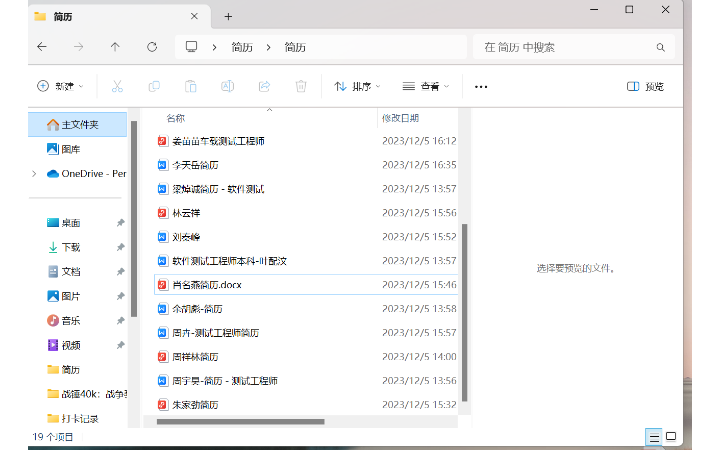720x450 pixels.
Task: Open the 新建 new item menu
Action: coord(60,87)
